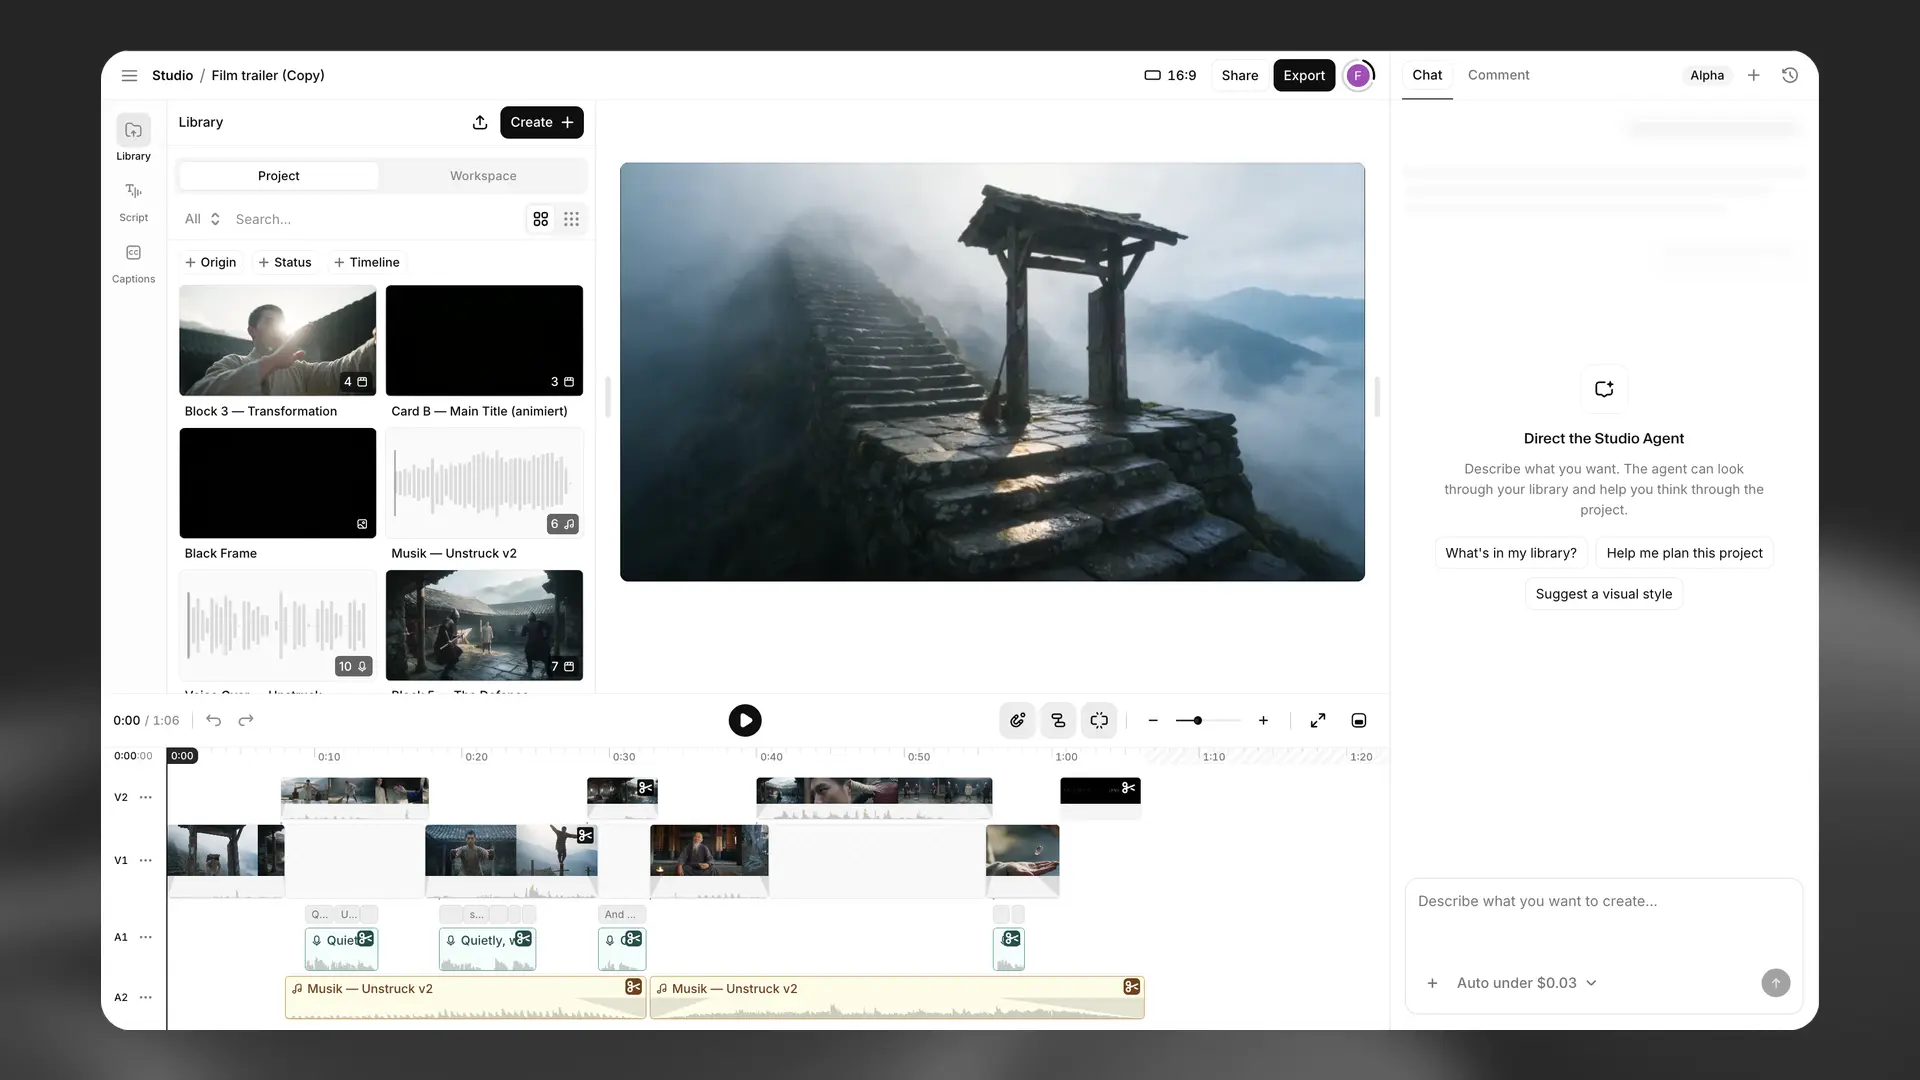The height and width of the screenshot is (1080, 1920).
Task: Open the A2 track options menu
Action: [146, 997]
